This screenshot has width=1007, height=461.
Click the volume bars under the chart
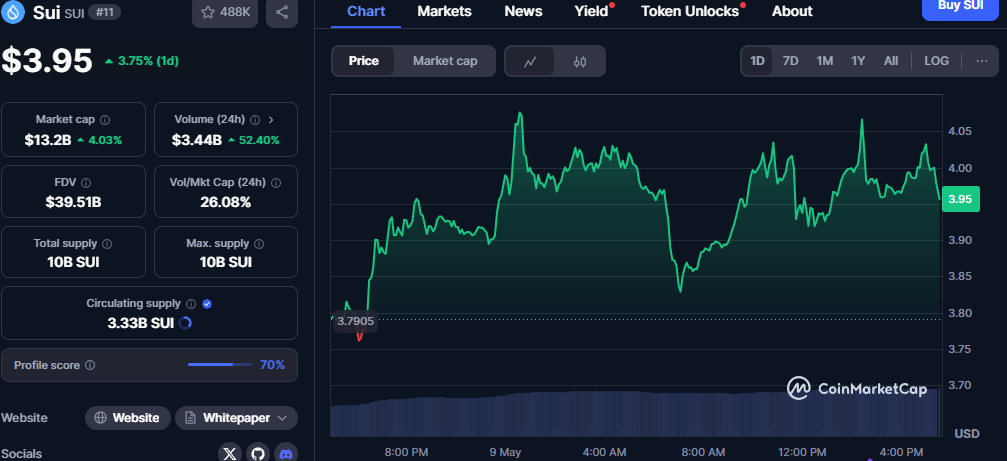pos(636,413)
